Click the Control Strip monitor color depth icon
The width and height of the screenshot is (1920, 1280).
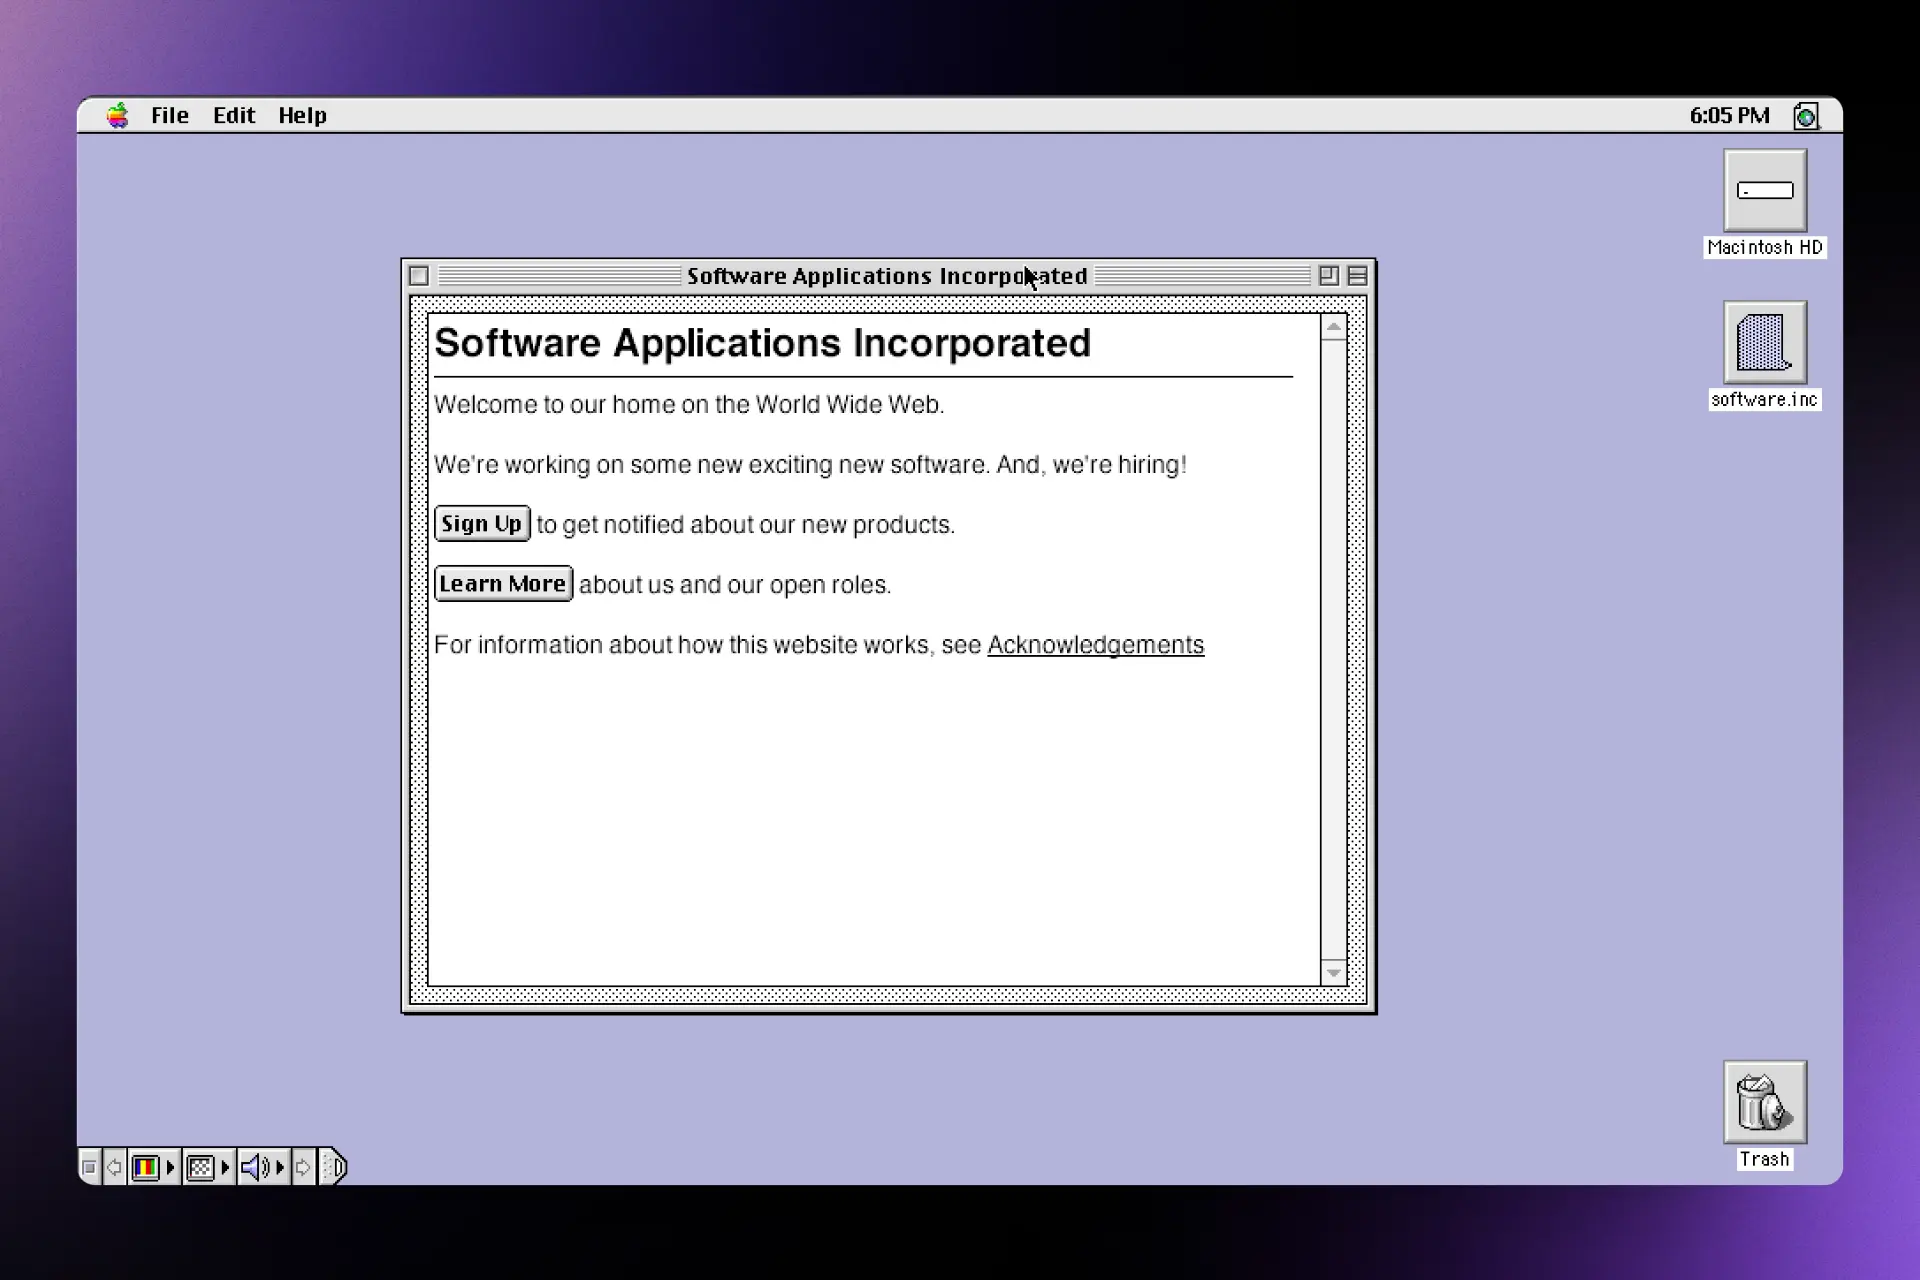pyautogui.click(x=146, y=1167)
